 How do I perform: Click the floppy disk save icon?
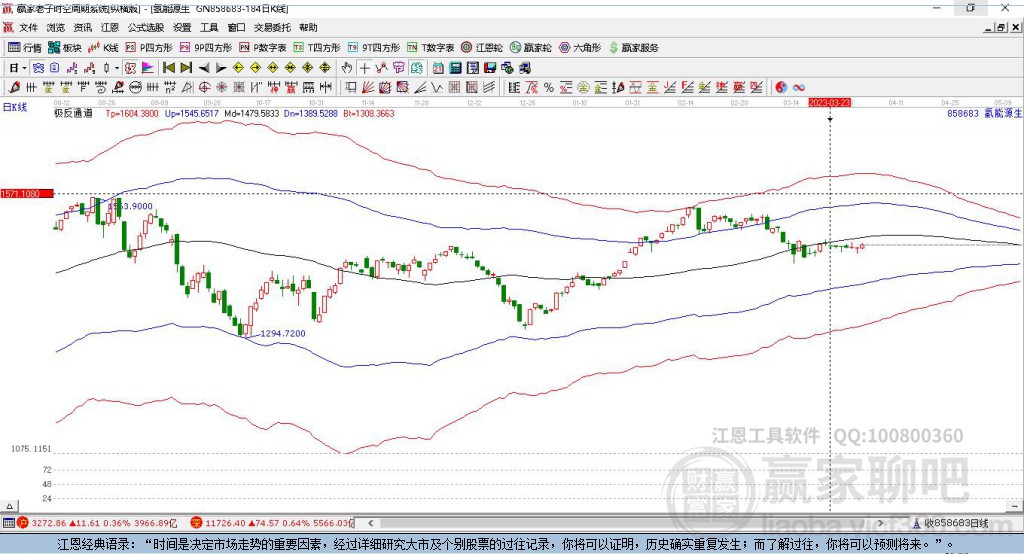490,68
